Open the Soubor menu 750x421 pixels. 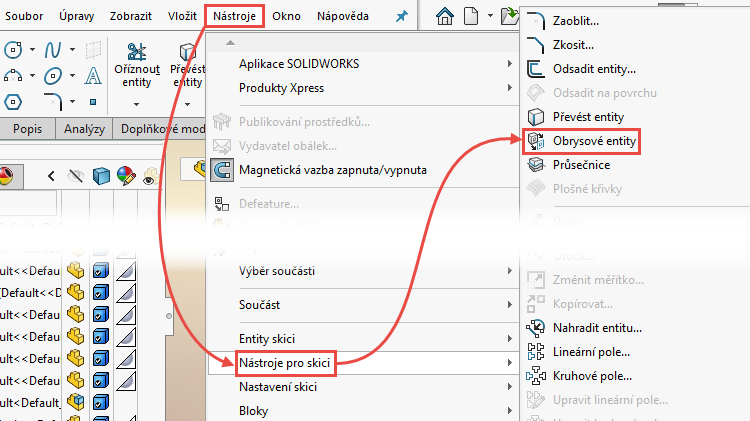click(24, 16)
